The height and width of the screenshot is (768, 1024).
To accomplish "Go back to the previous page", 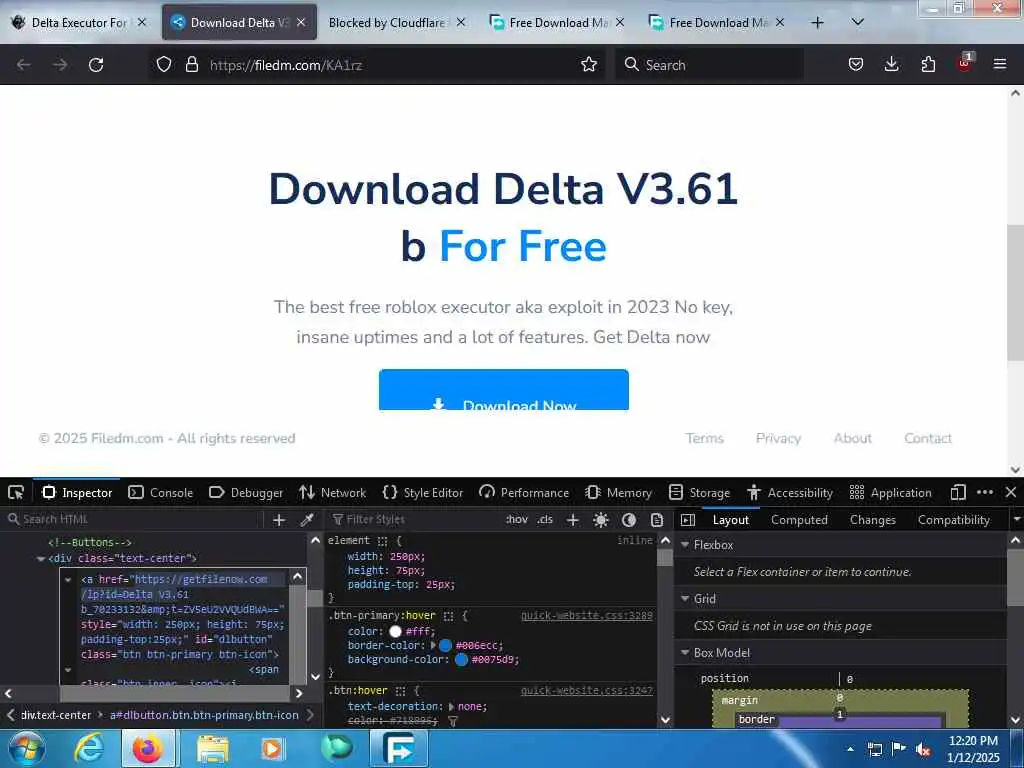I will [x=24, y=65].
